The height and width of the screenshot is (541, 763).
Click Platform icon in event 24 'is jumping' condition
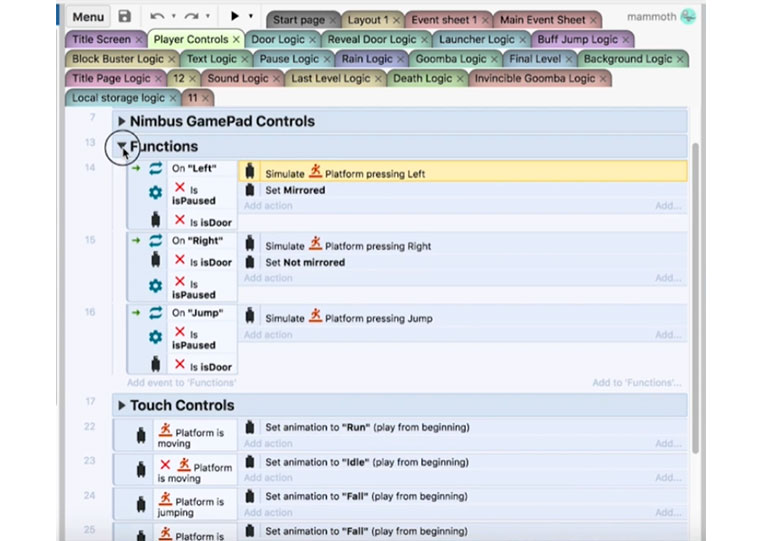tap(165, 499)
